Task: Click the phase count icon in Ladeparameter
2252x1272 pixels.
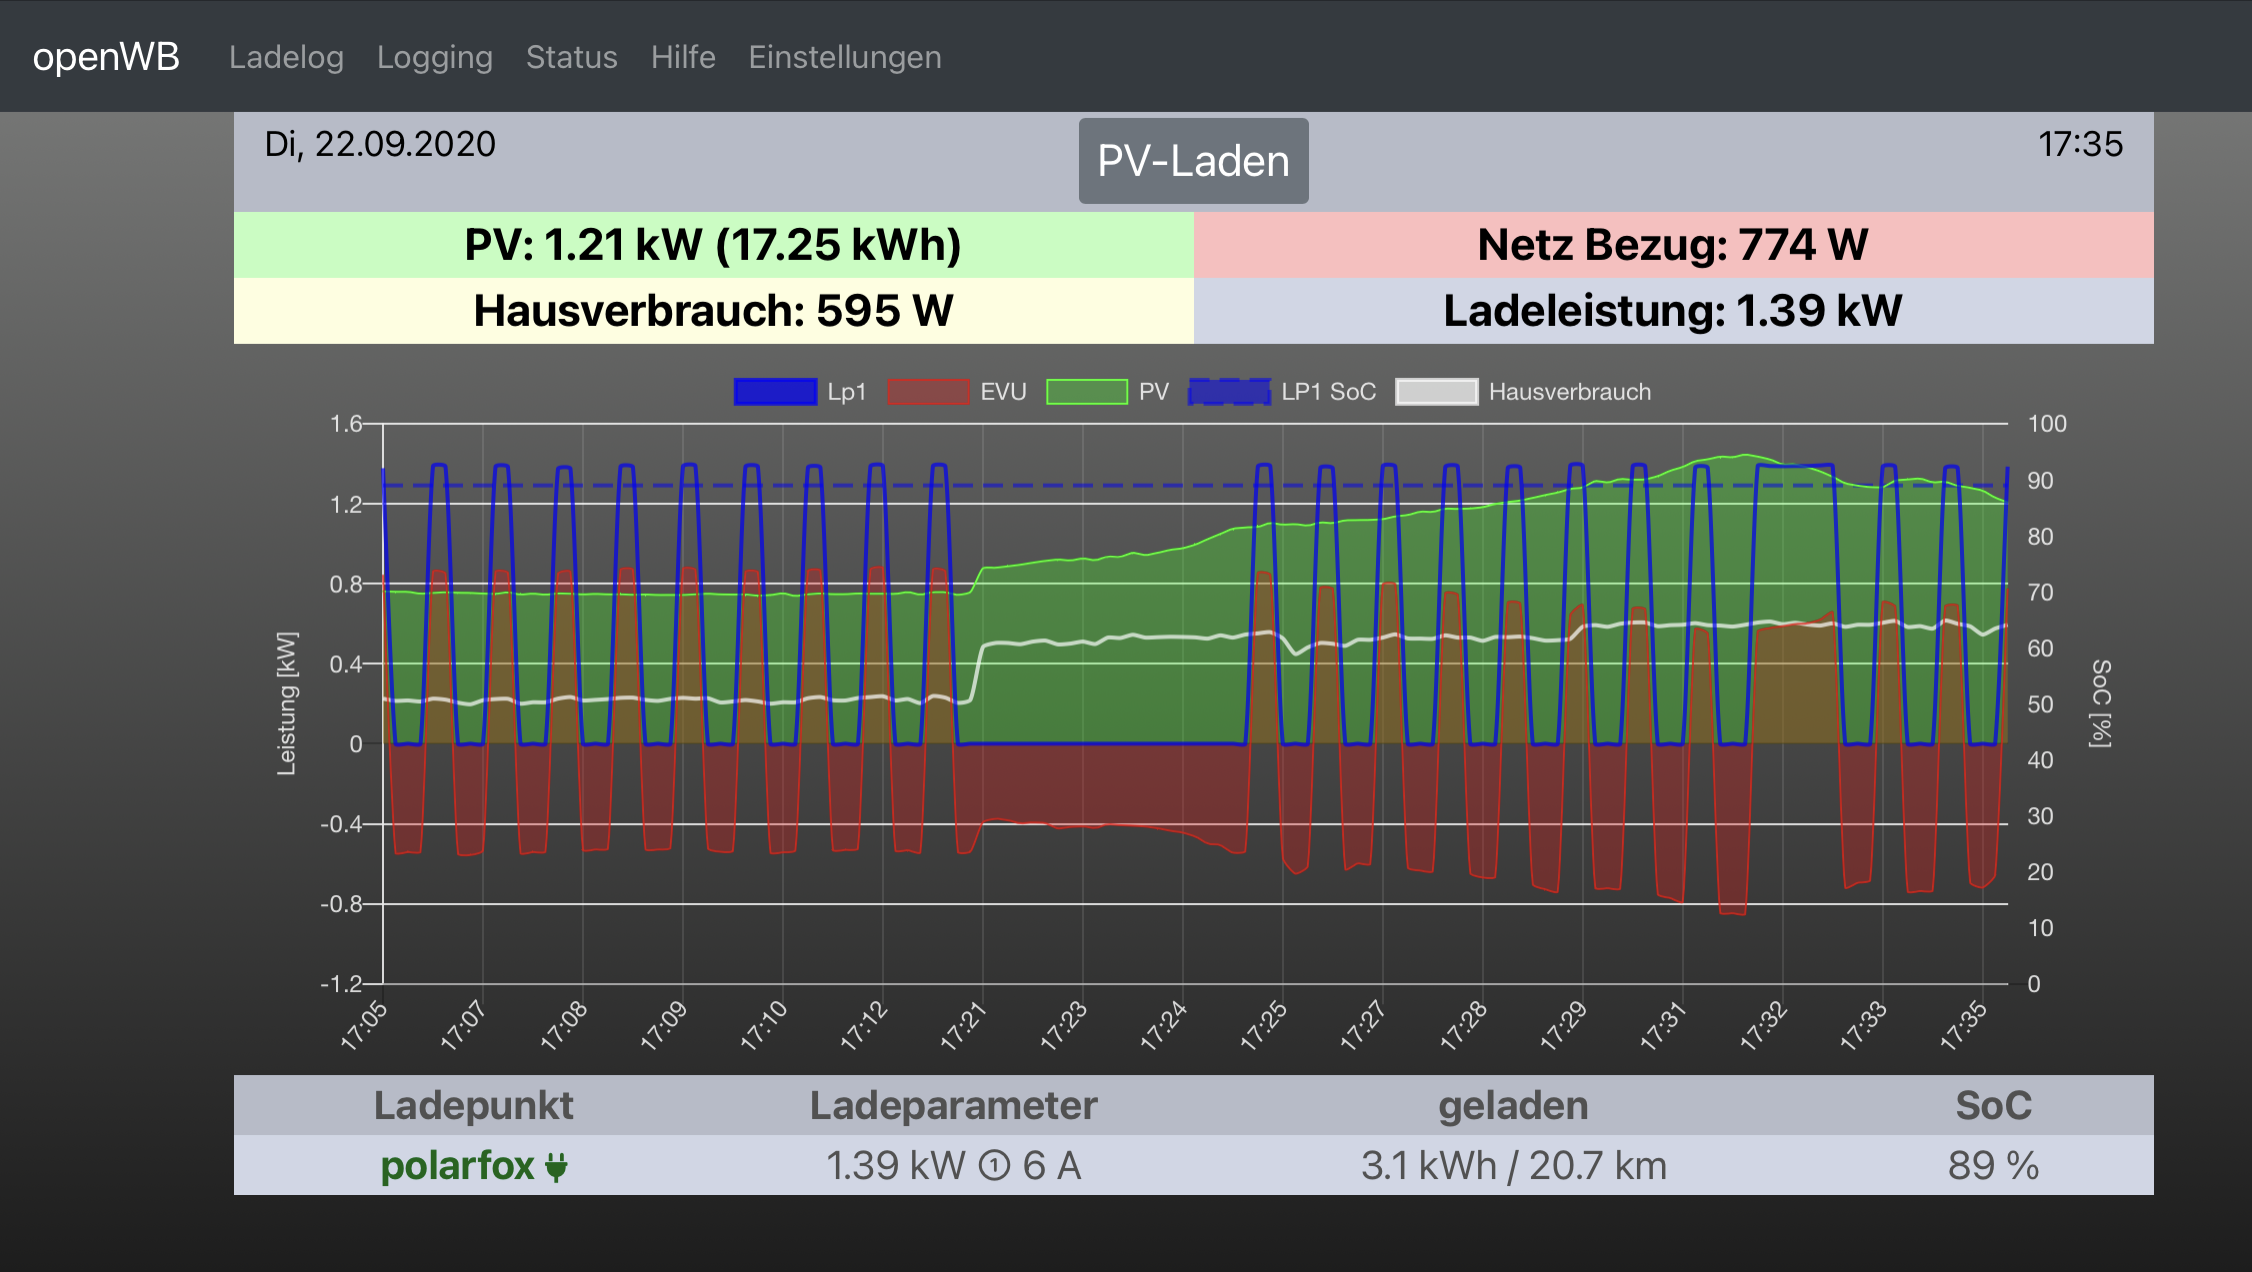Action: click(x=994, y=1166)
